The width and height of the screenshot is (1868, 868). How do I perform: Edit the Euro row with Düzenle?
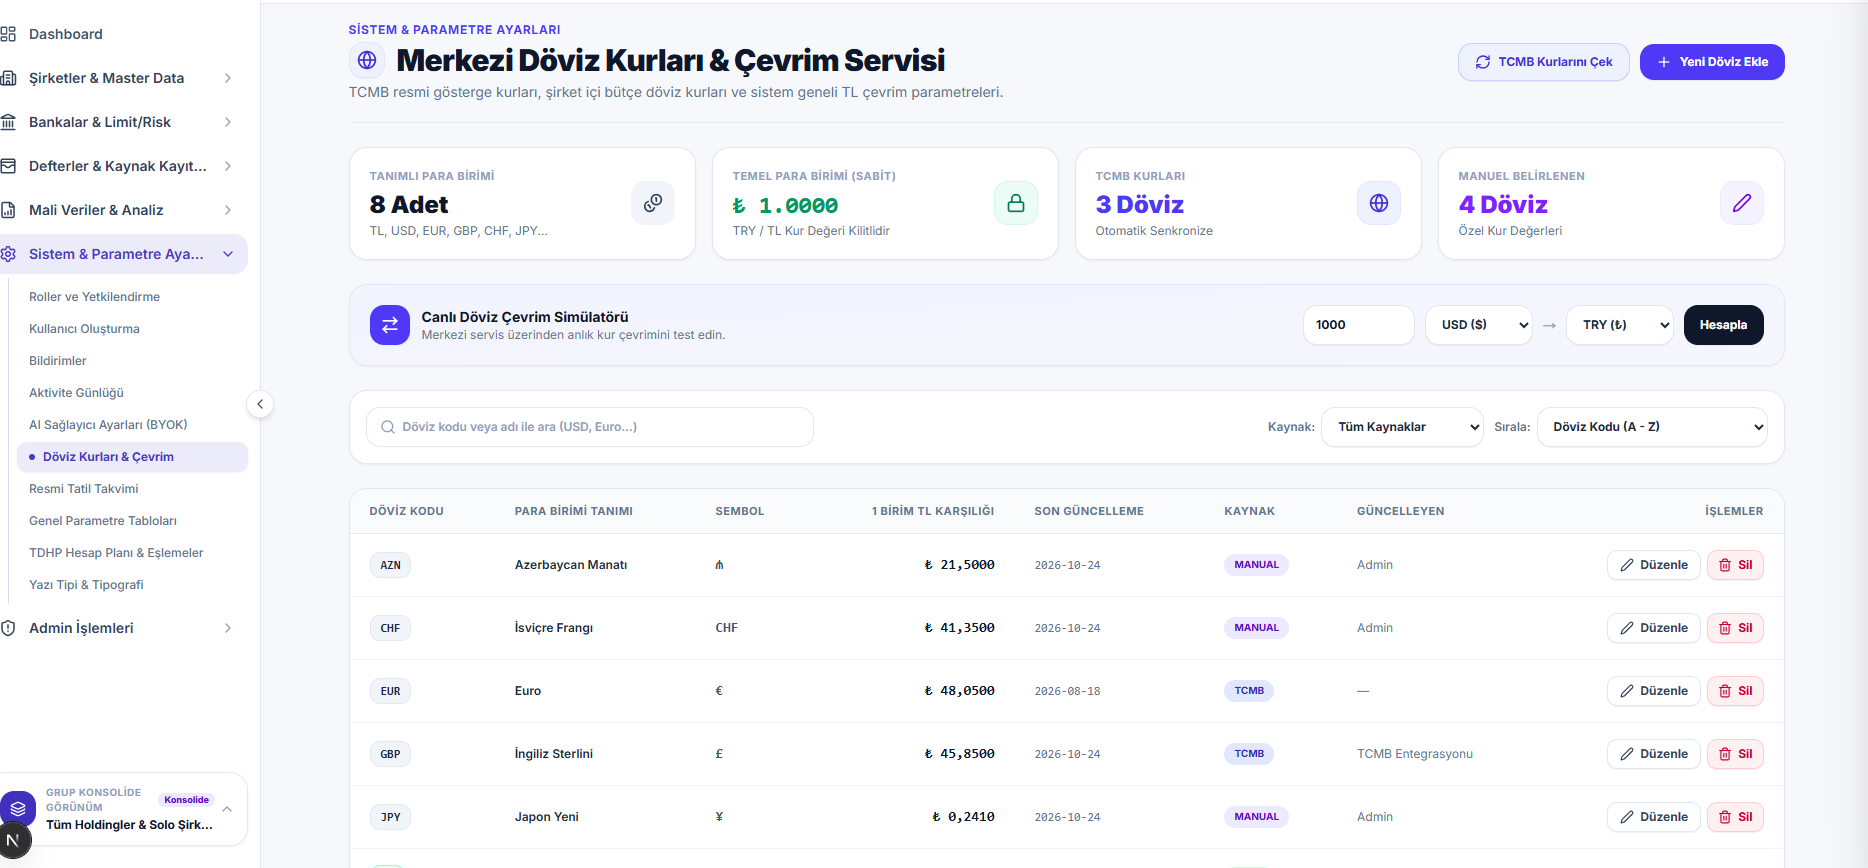1654,691
